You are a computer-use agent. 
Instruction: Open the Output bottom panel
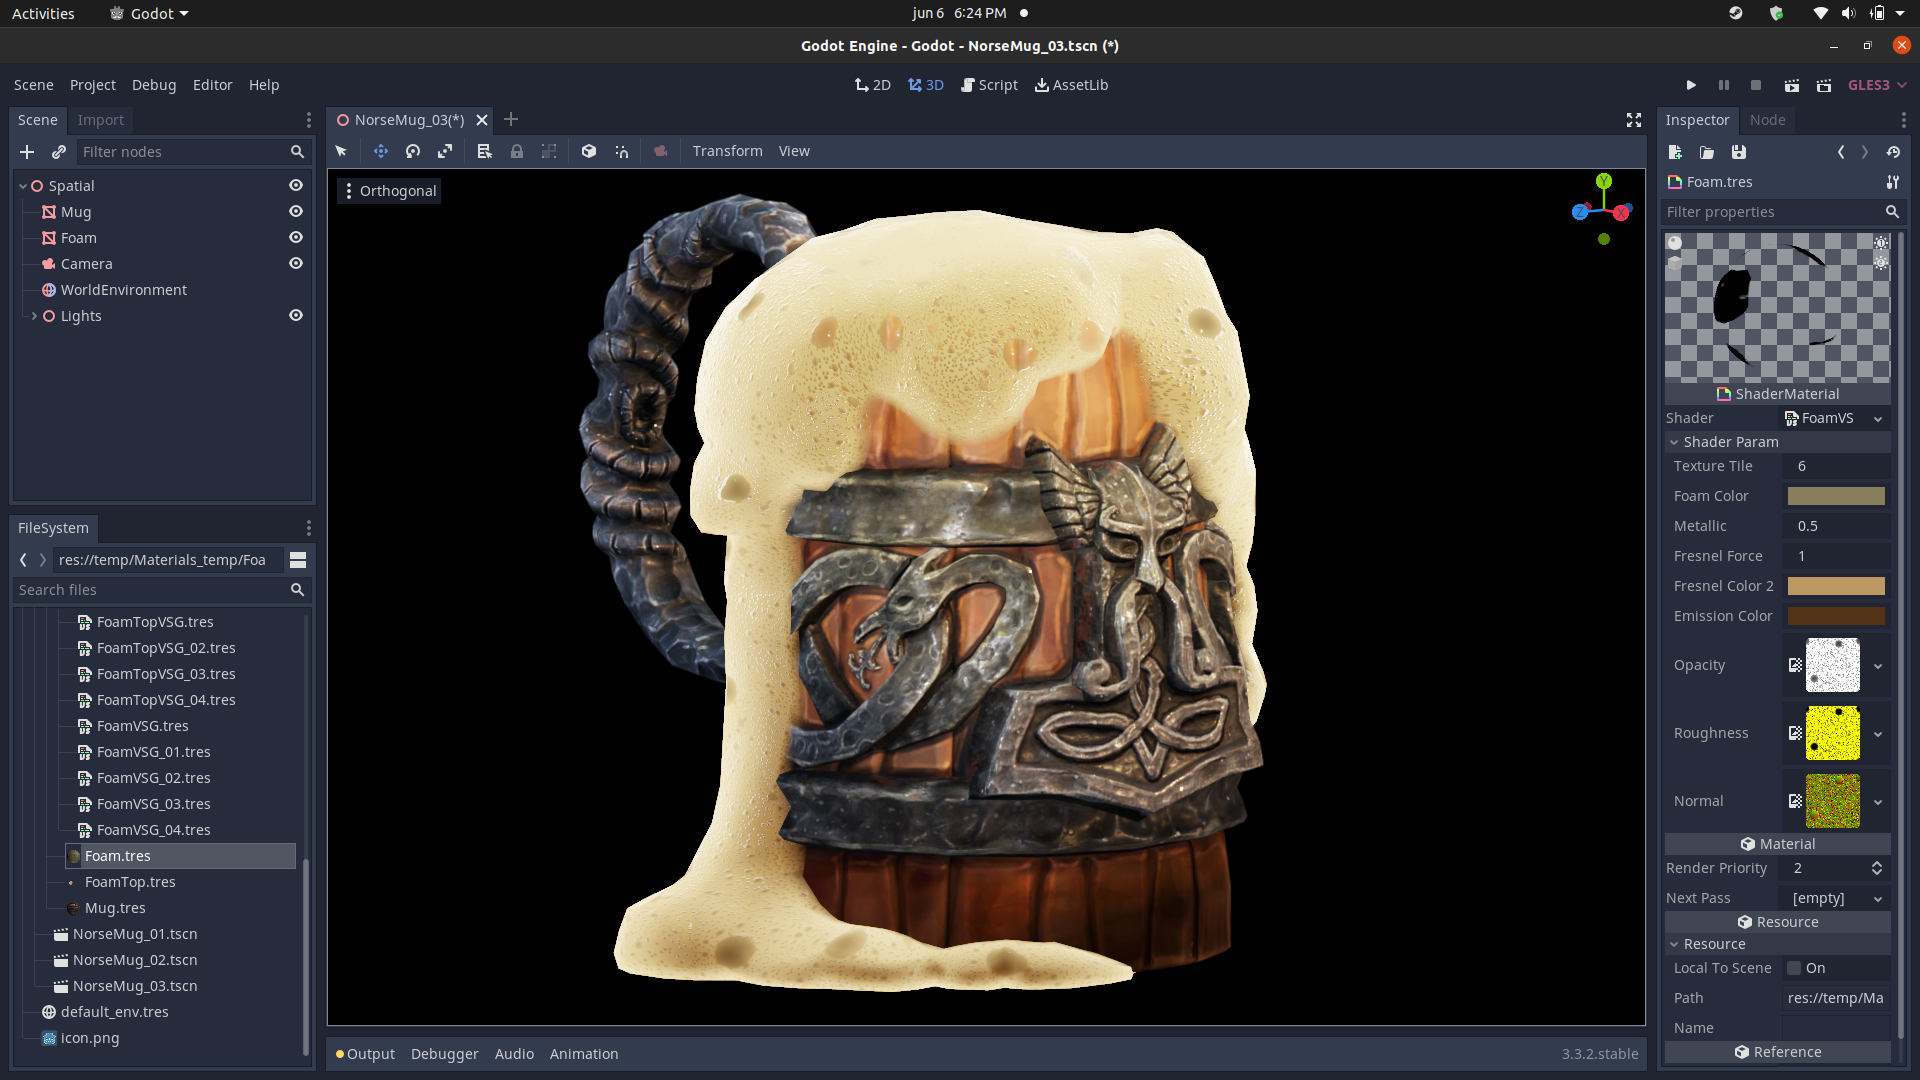click(x=370, y=1054)
